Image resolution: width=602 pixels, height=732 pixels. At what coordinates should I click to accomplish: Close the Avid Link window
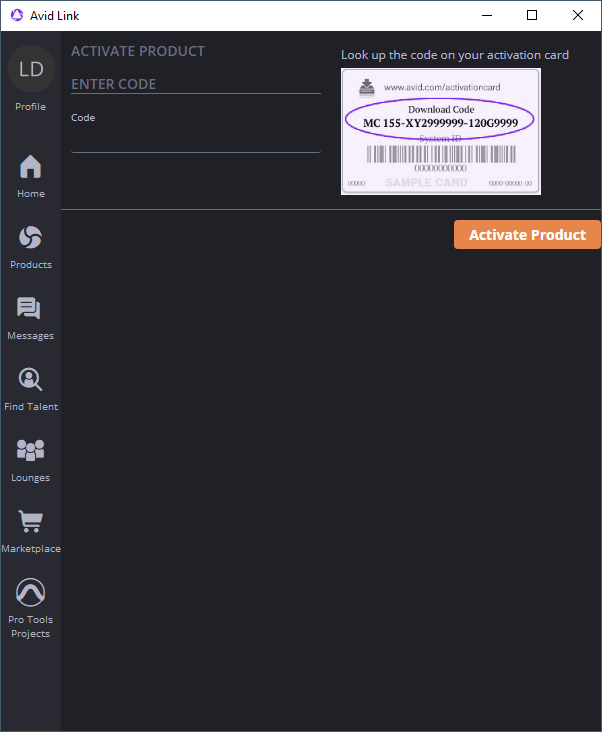[578, 15]
